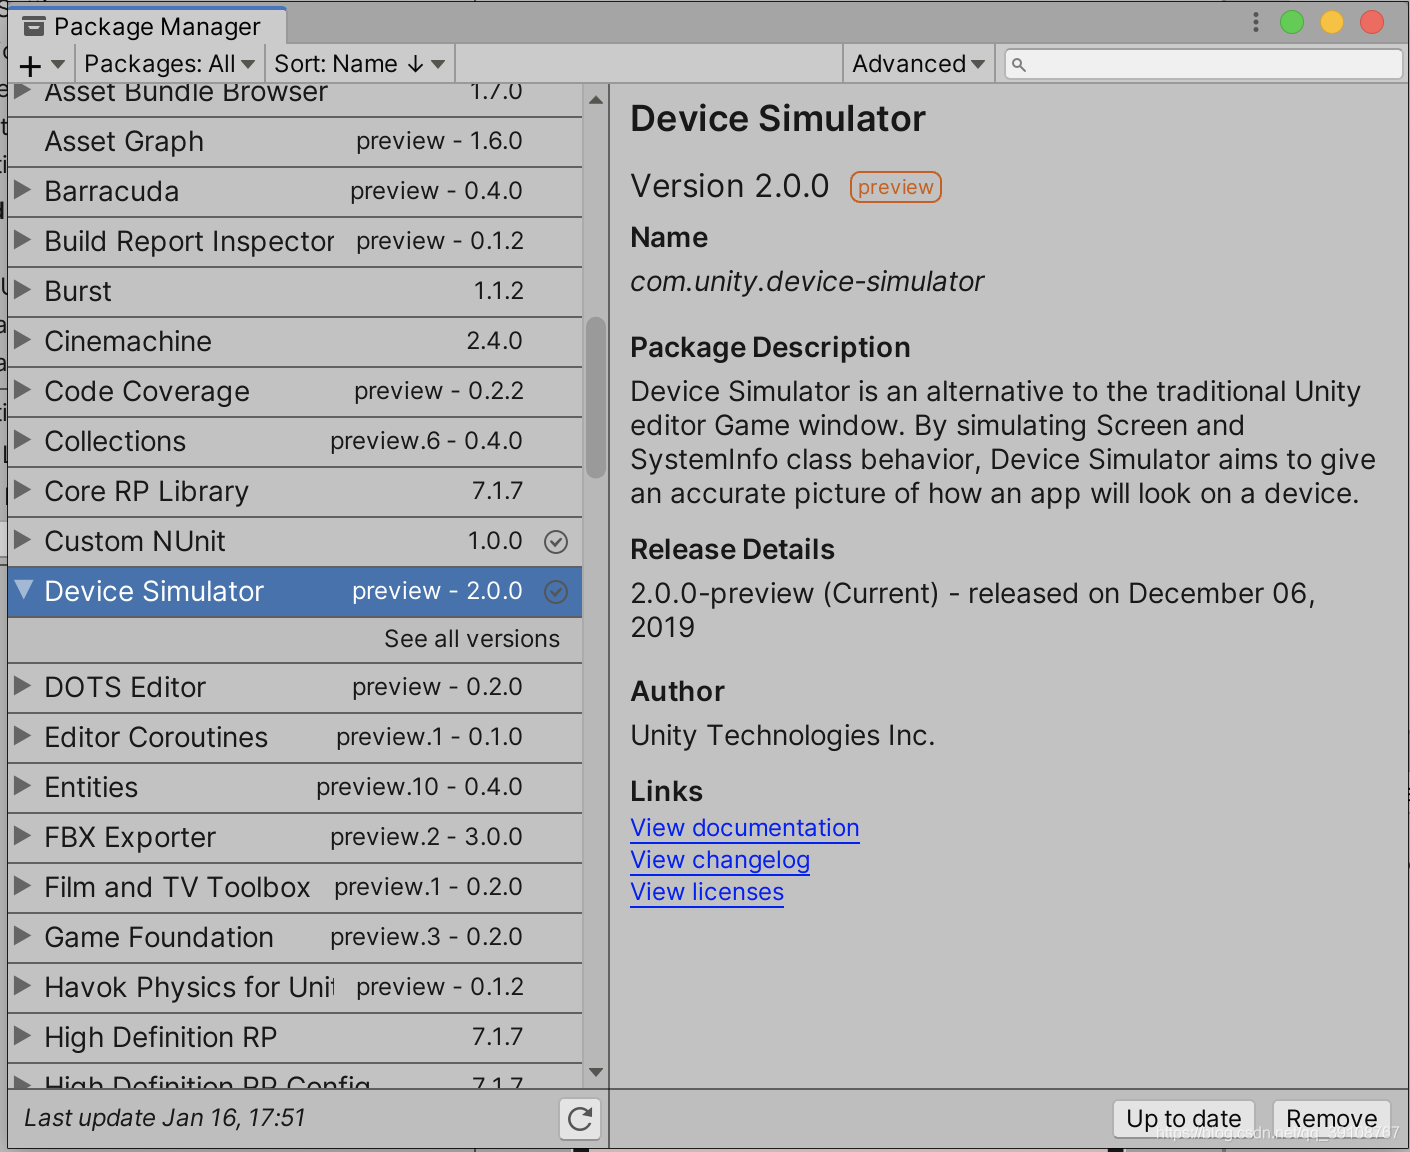Image resolution: width=1410 pixels, height=1152 pixels.
Task: Select the High Definition RP package
Action: 160,1038
